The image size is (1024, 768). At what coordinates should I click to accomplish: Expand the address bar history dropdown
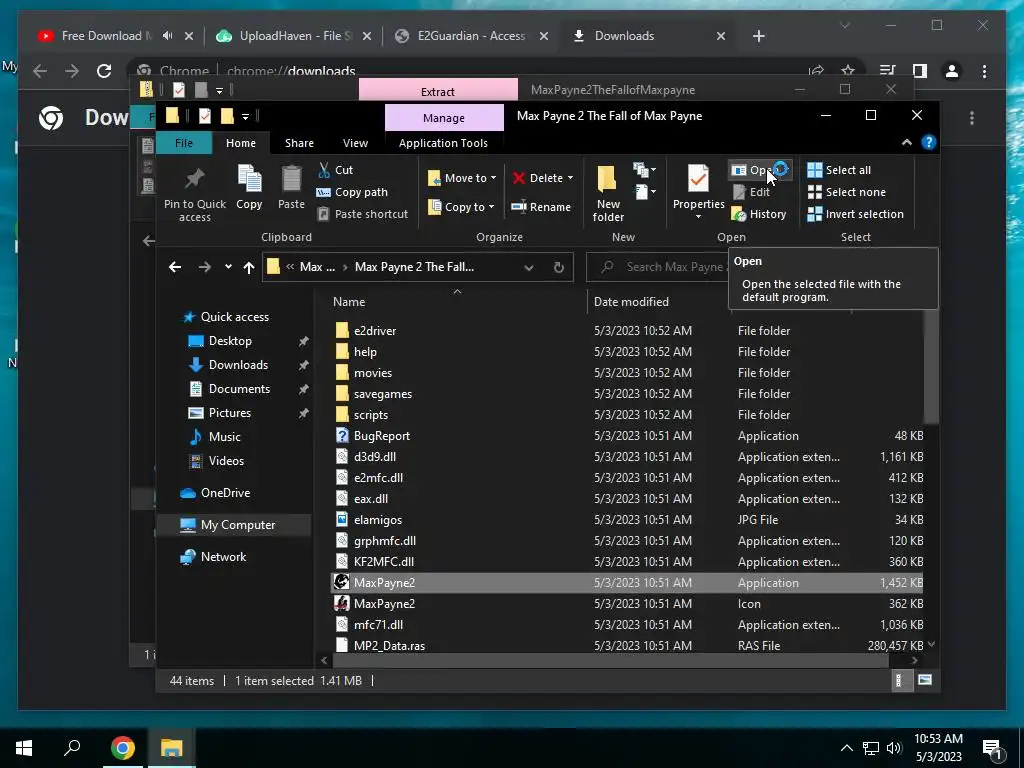tap(529, 267)
